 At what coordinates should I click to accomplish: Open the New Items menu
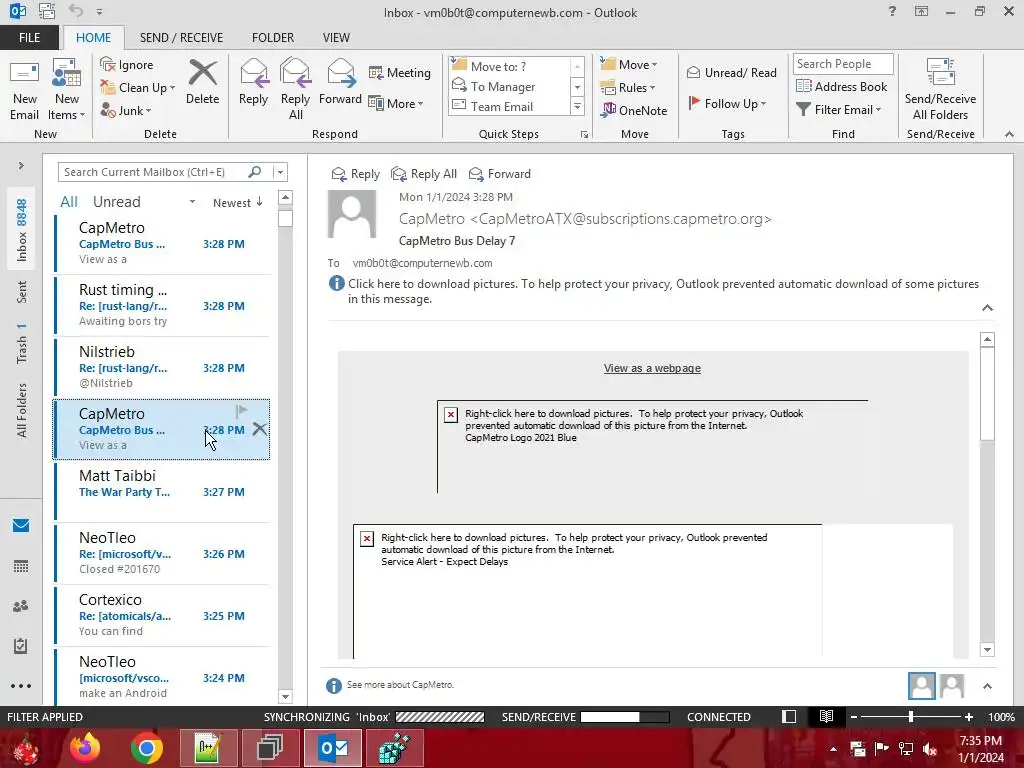click(x=67, y=90)
